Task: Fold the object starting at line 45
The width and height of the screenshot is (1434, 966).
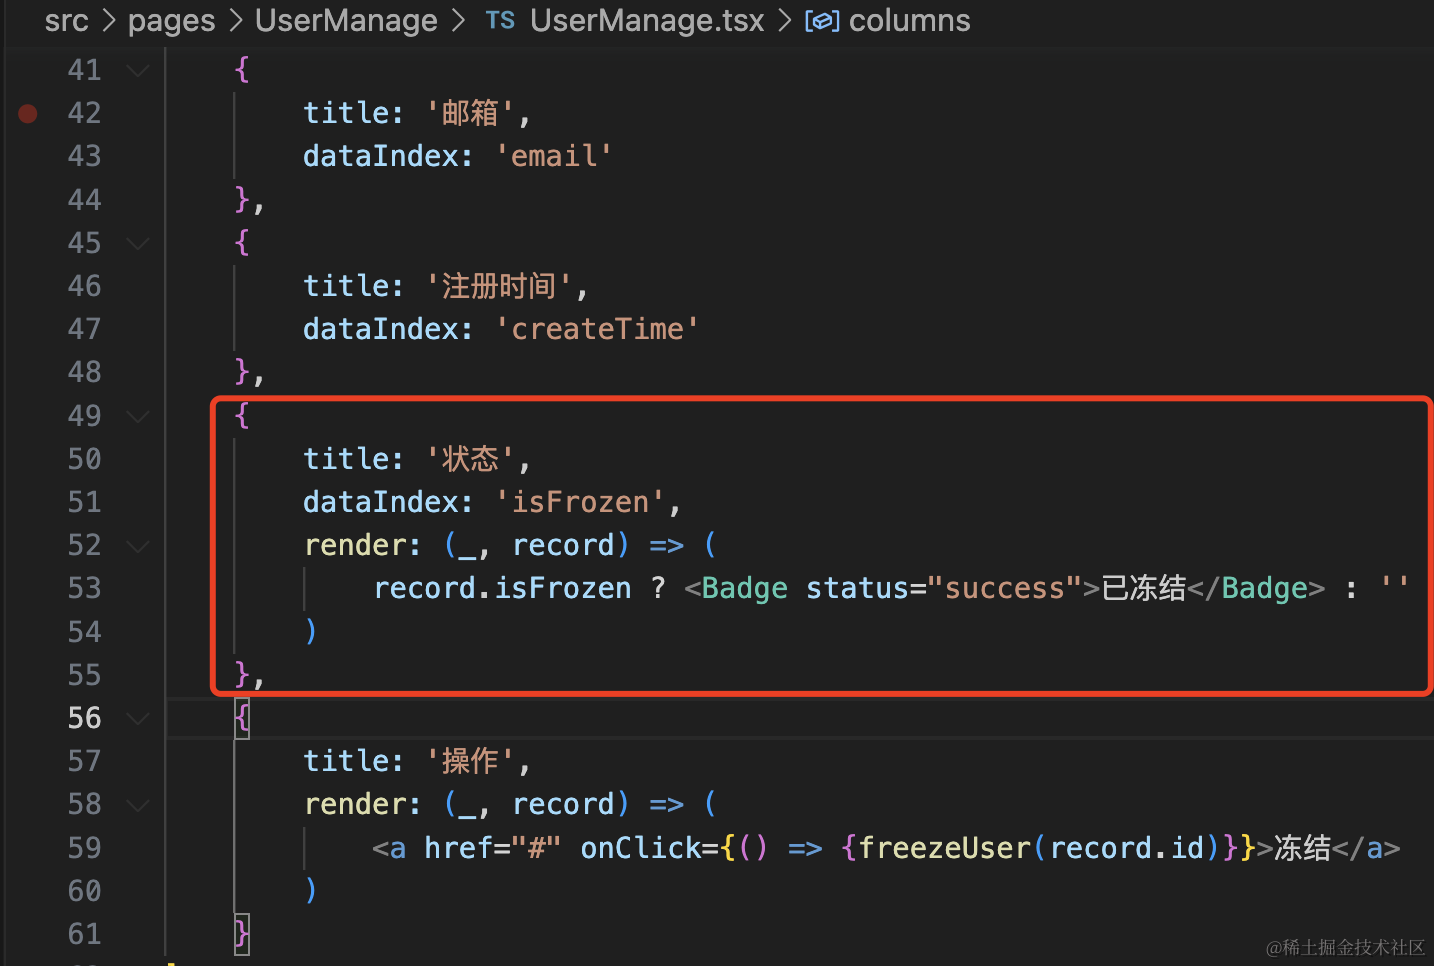Action: pos(138,243)
